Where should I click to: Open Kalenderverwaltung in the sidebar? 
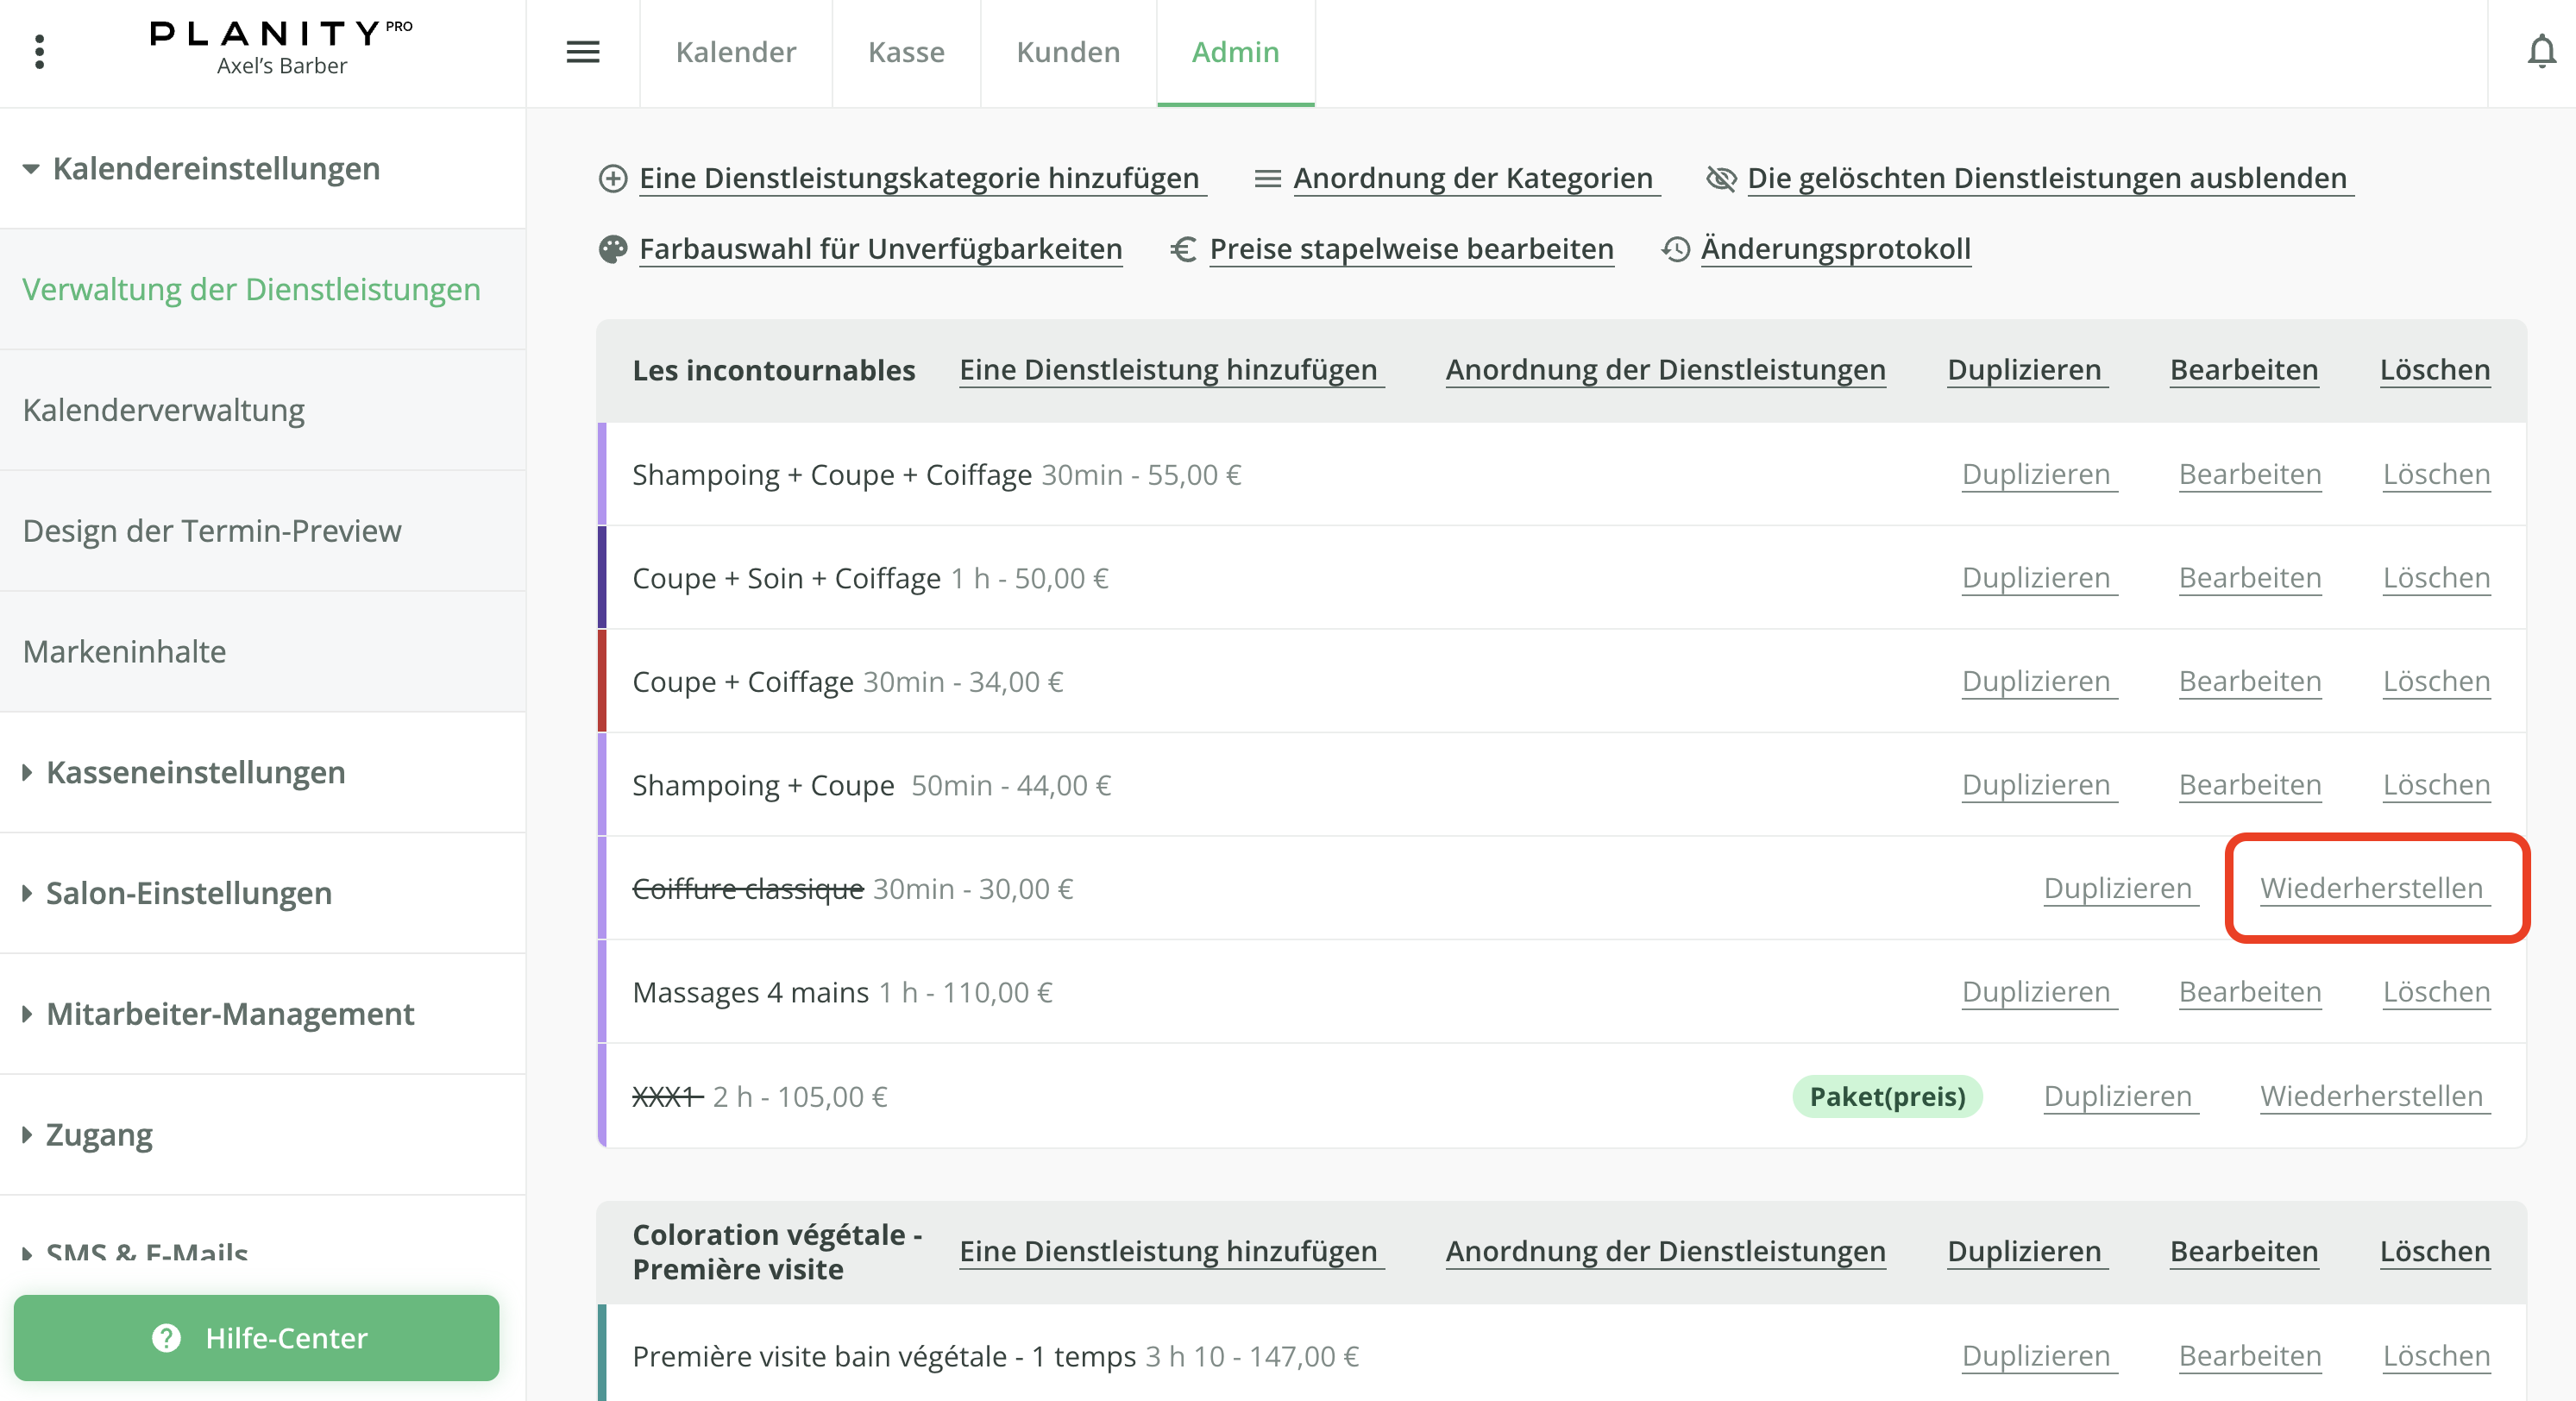coord(164,410)
